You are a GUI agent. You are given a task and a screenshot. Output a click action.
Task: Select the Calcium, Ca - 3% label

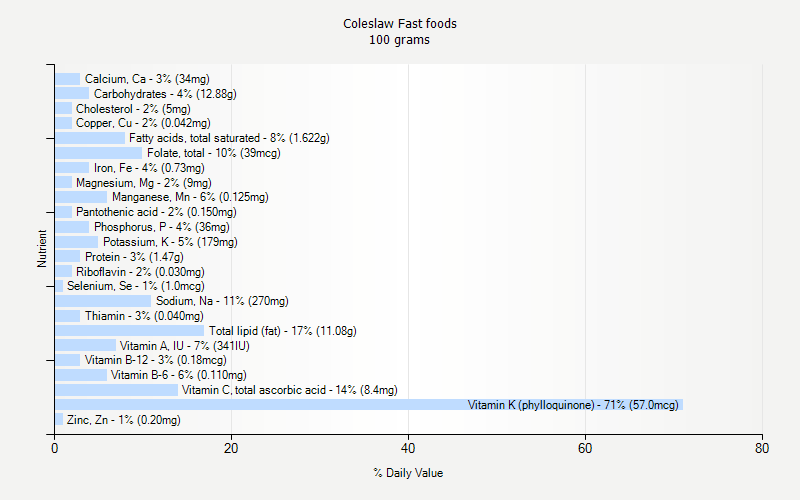(x=147, y=79)
